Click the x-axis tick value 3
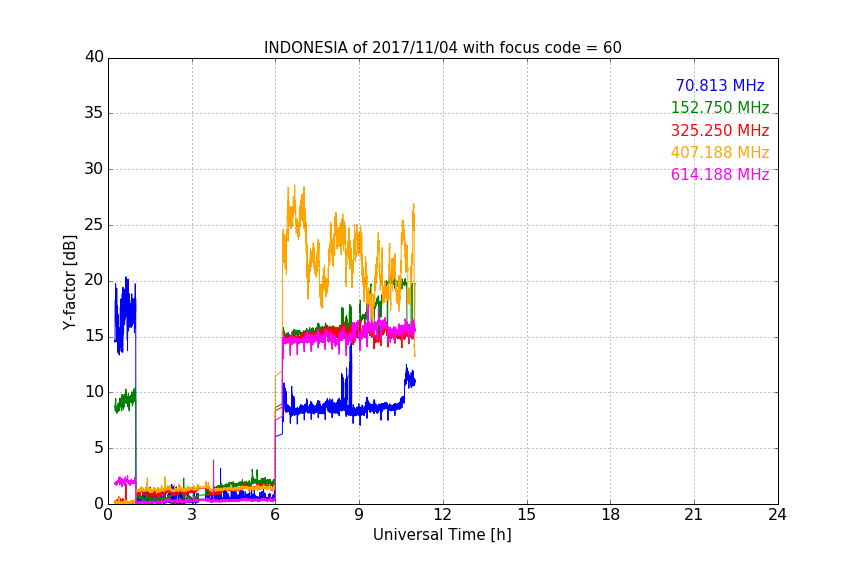This screenshot has width=864, height=576. coord(192,515)
